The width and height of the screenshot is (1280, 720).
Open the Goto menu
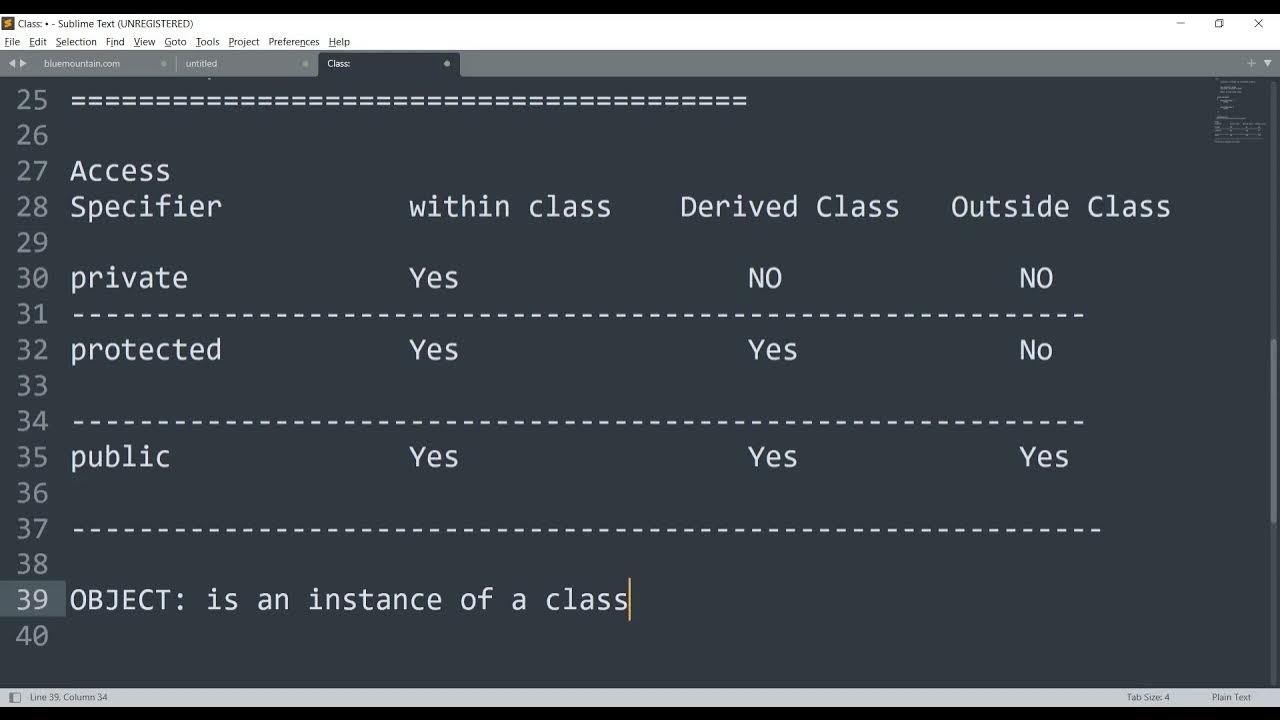point(175,42)
